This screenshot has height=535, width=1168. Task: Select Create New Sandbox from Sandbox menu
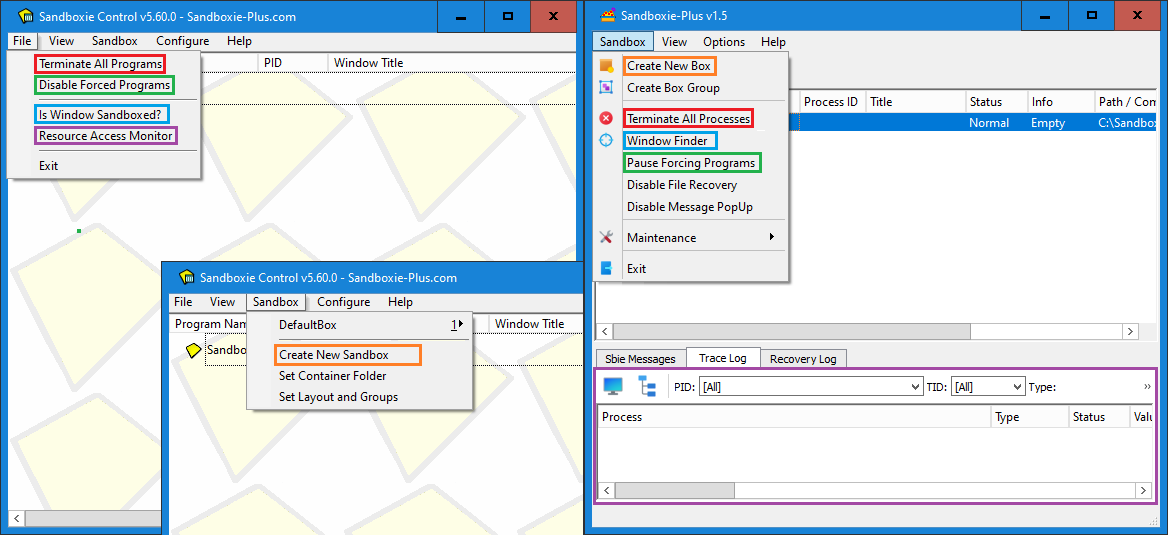point(334,355)
